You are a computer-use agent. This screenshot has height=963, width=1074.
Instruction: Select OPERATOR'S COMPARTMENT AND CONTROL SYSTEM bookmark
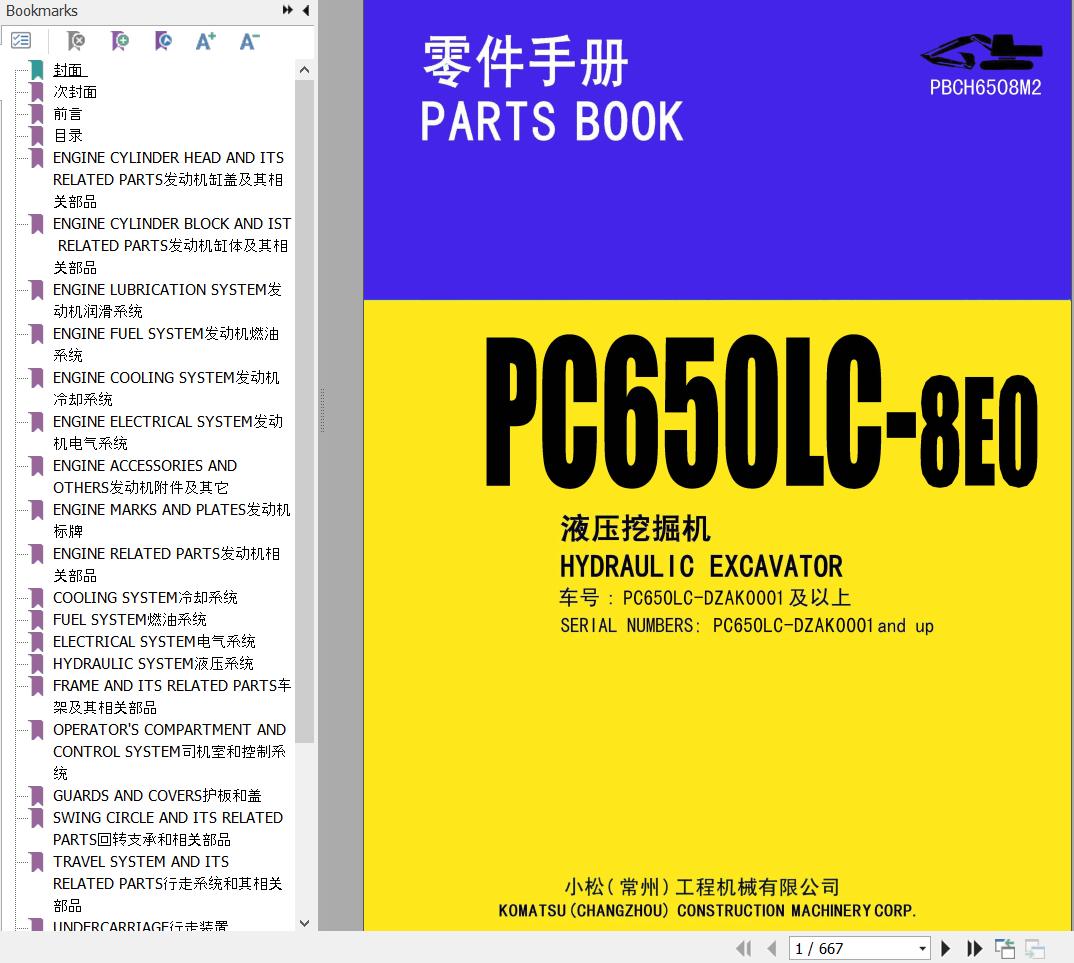pos(170,751)
